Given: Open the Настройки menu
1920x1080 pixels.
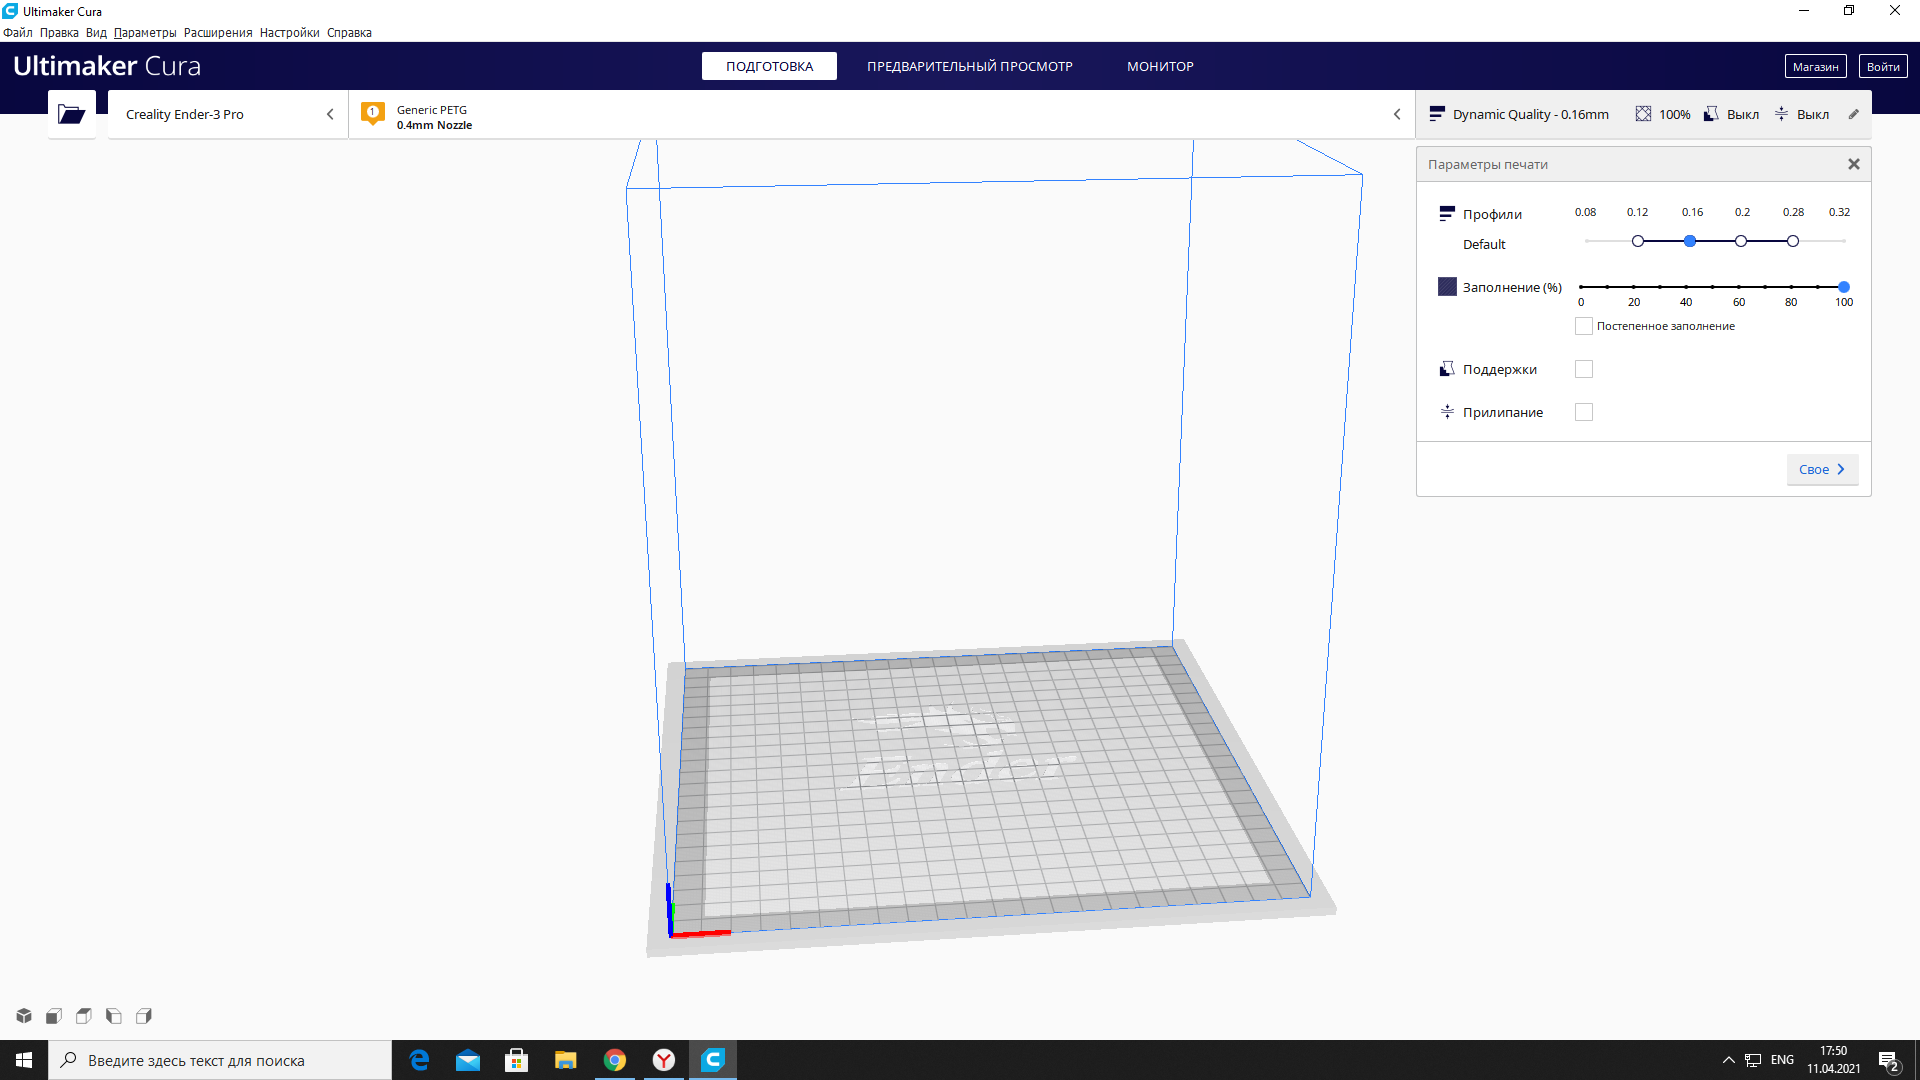Looking at the screenshot, I should 289,33.
